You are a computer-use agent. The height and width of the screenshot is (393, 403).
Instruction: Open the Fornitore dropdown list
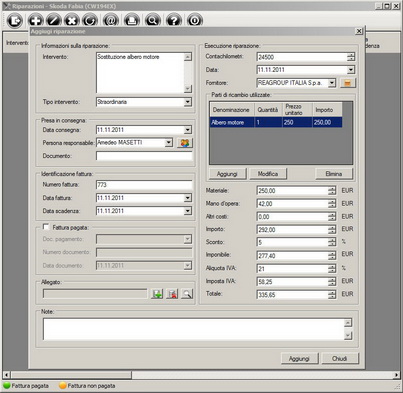point(332,83)
